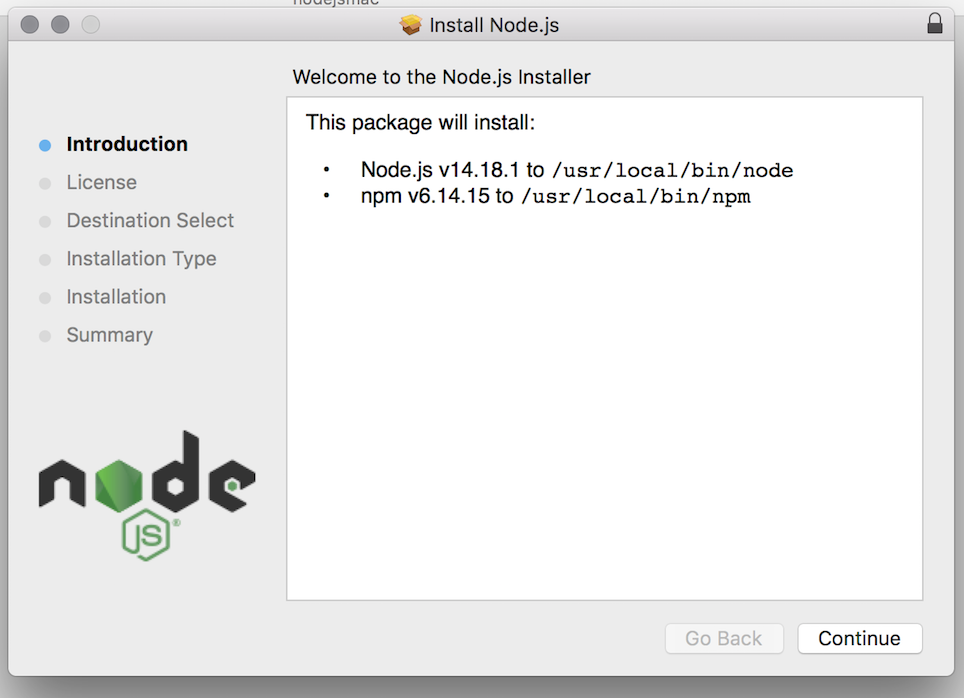964x698 pixels.
Task: Click the blue bullet beside Introduction
Action: (x=45, y=145)
